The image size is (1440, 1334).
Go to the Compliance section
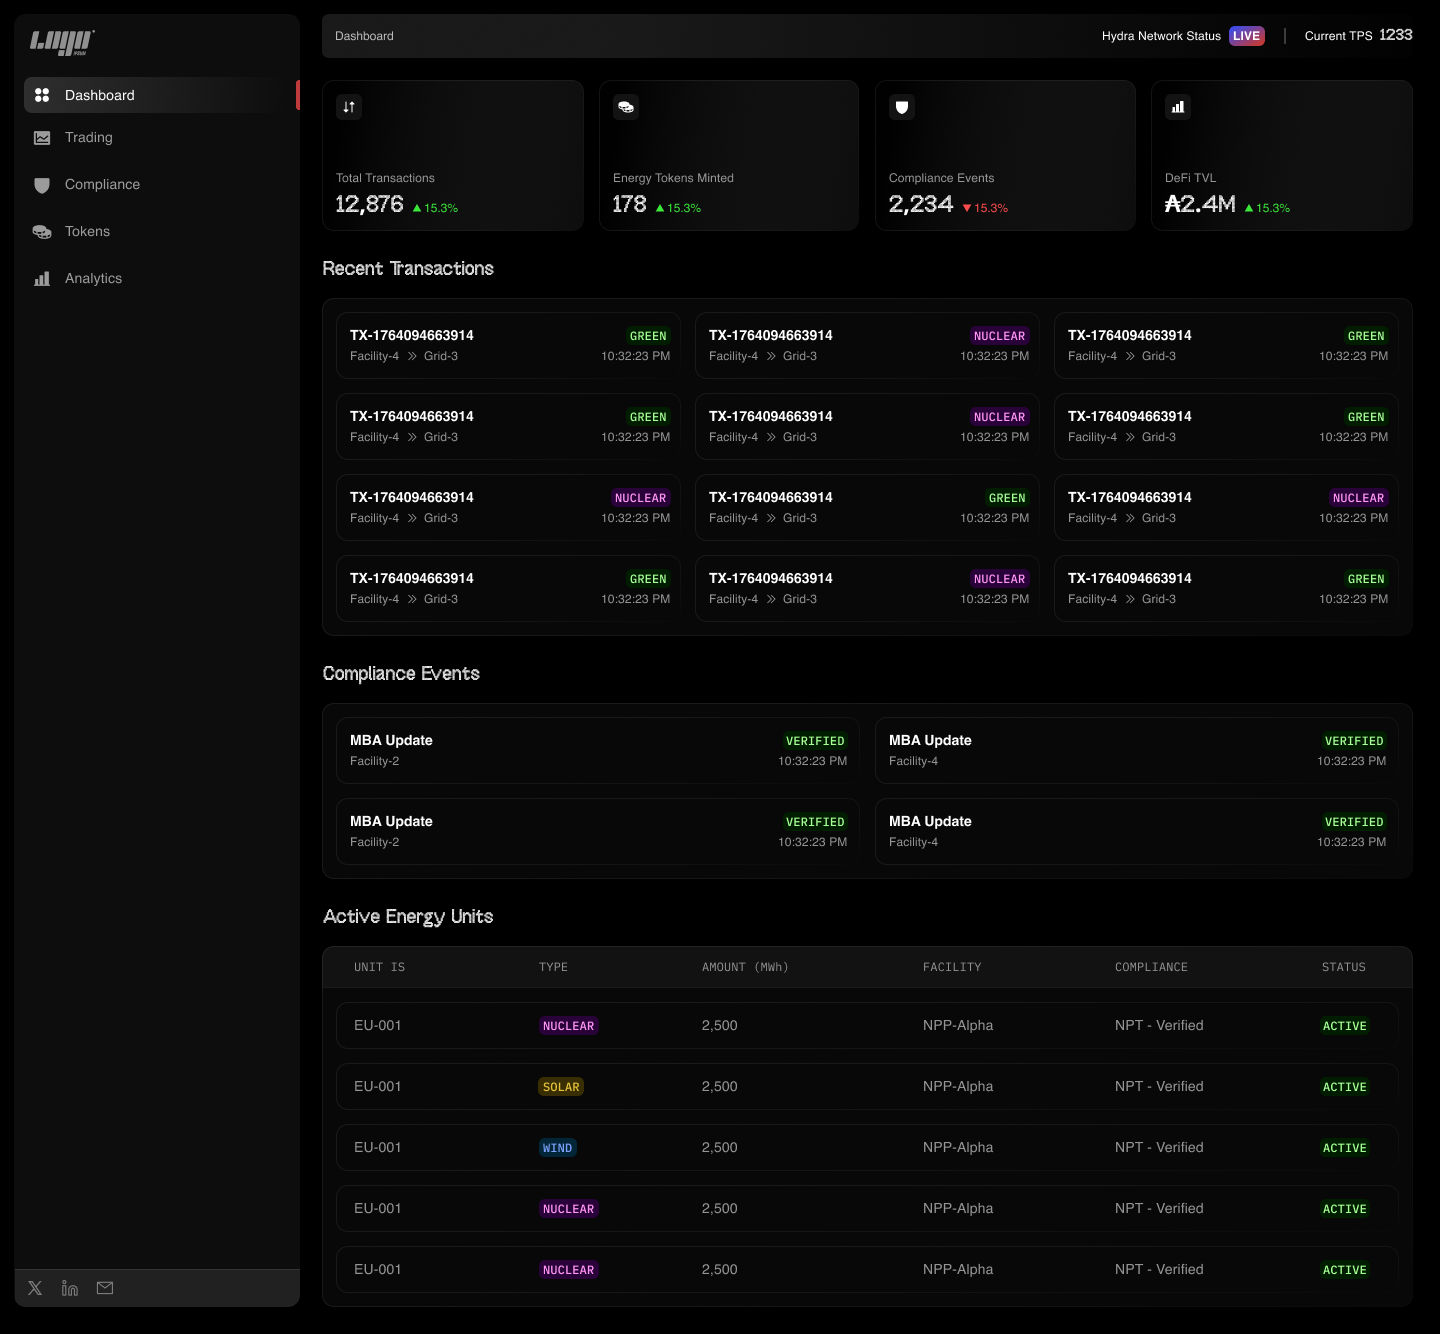tap(101, 185)
